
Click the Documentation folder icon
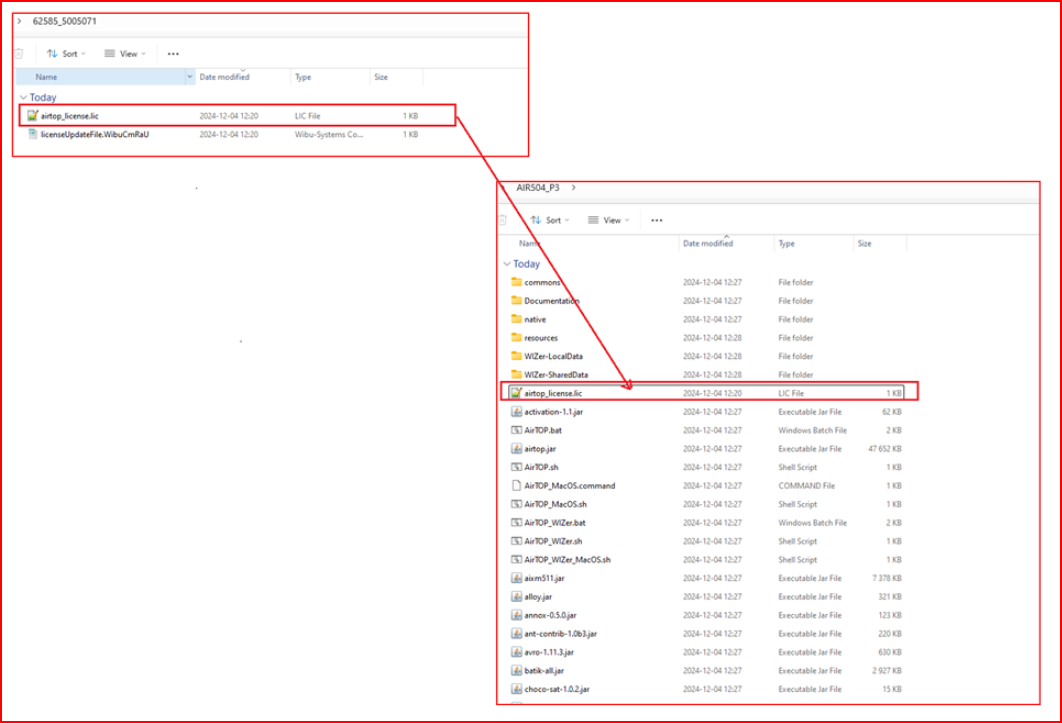(517, 301)
